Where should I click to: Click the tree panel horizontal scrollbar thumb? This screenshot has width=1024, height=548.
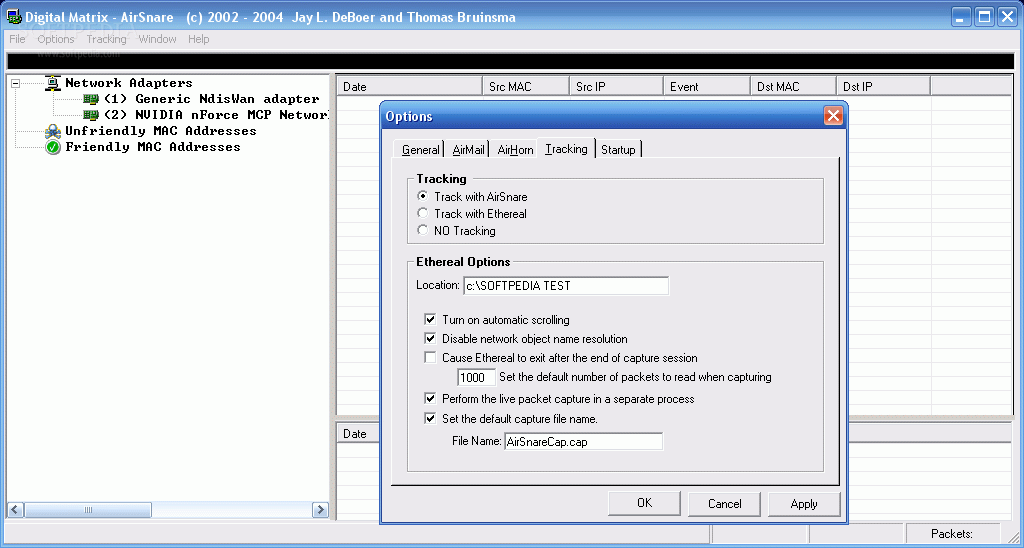[88, 510]
